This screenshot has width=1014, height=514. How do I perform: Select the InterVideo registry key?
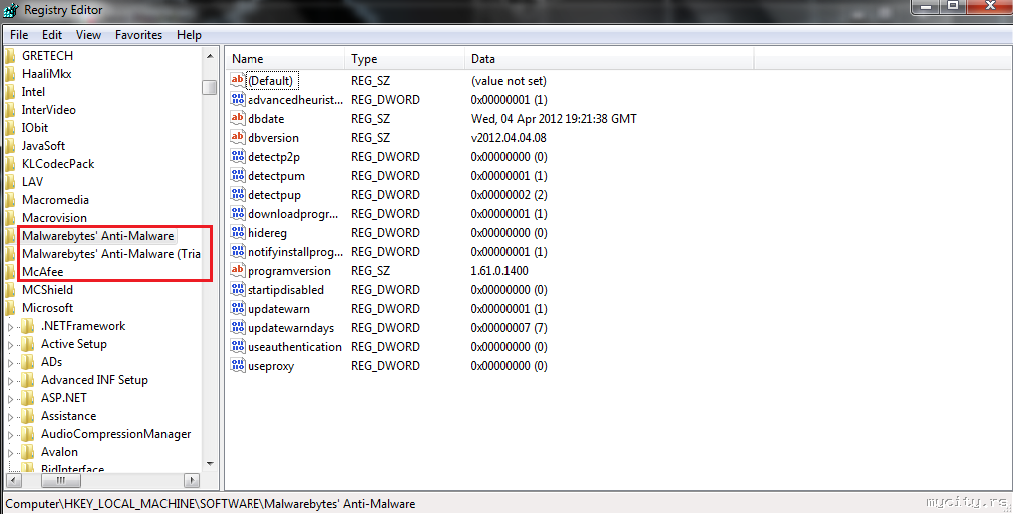click(49, 110)
